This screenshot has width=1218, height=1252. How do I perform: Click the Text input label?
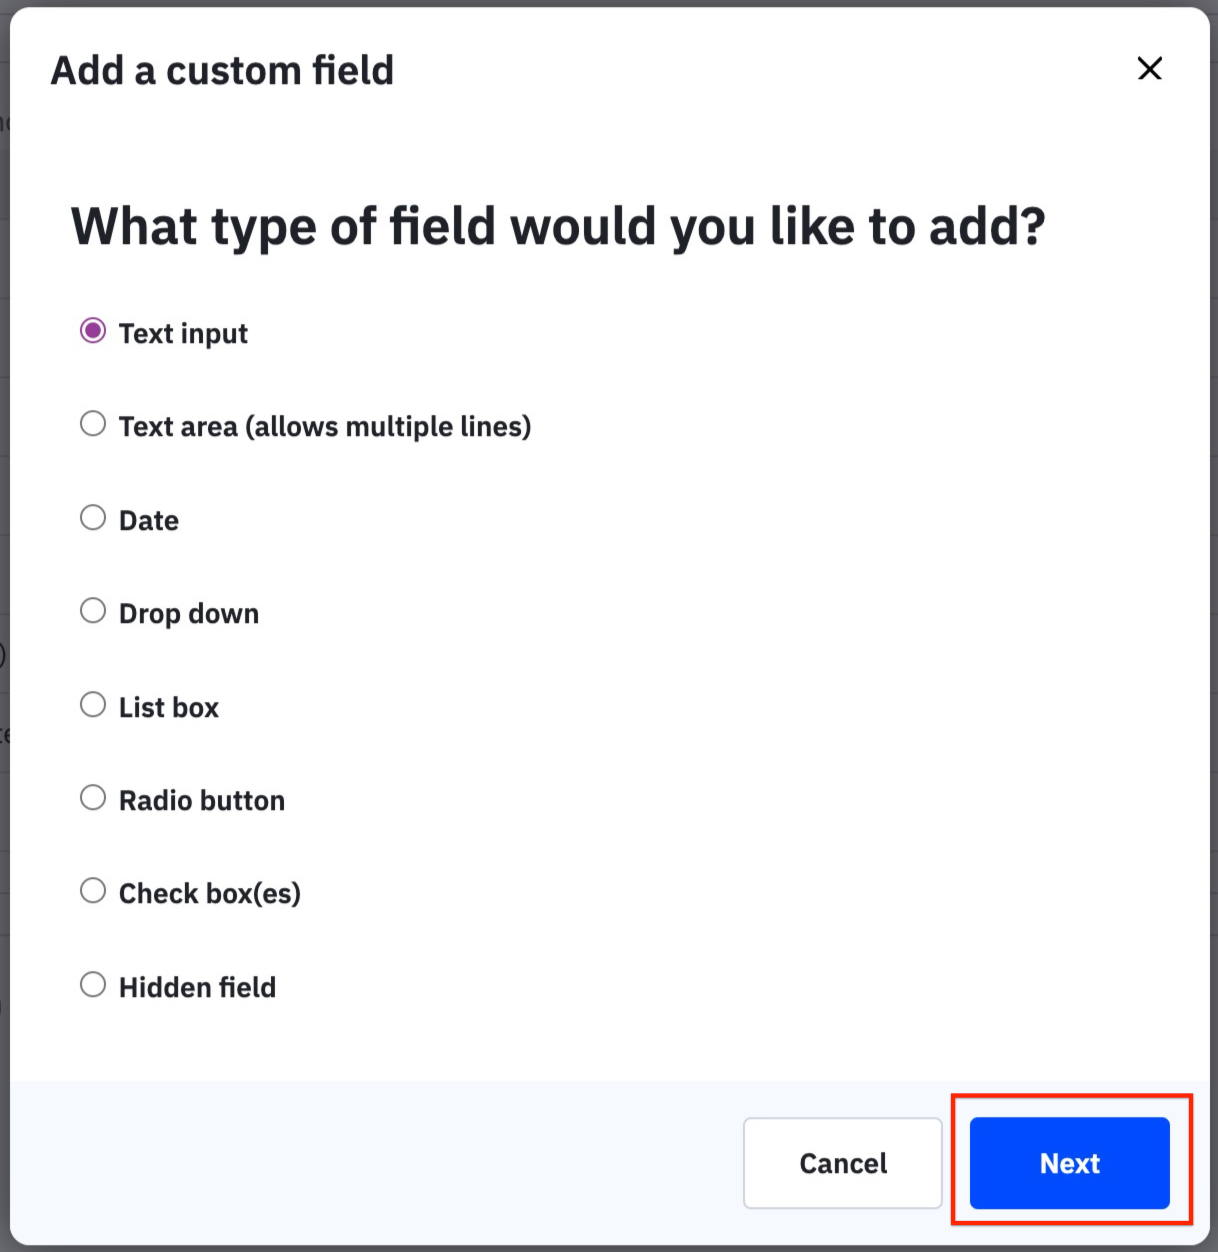pyautogui.click(x=184, y=333)
